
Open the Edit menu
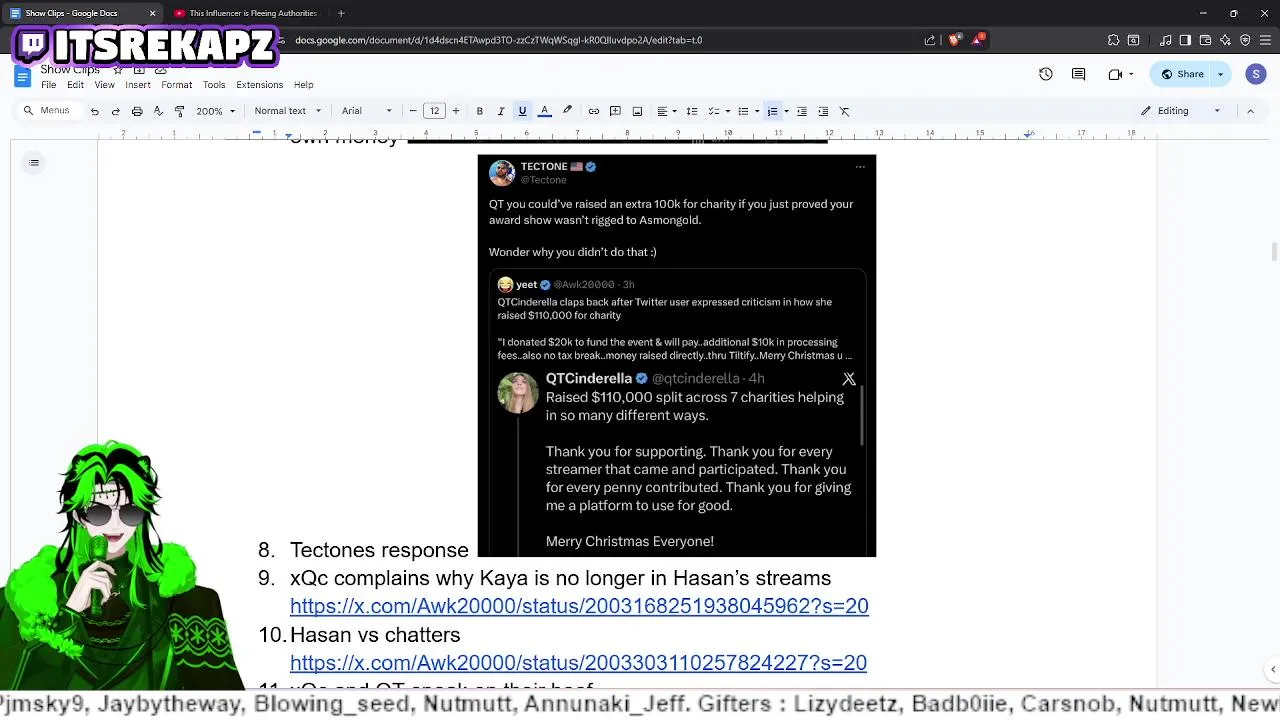(x=75, y=85)
